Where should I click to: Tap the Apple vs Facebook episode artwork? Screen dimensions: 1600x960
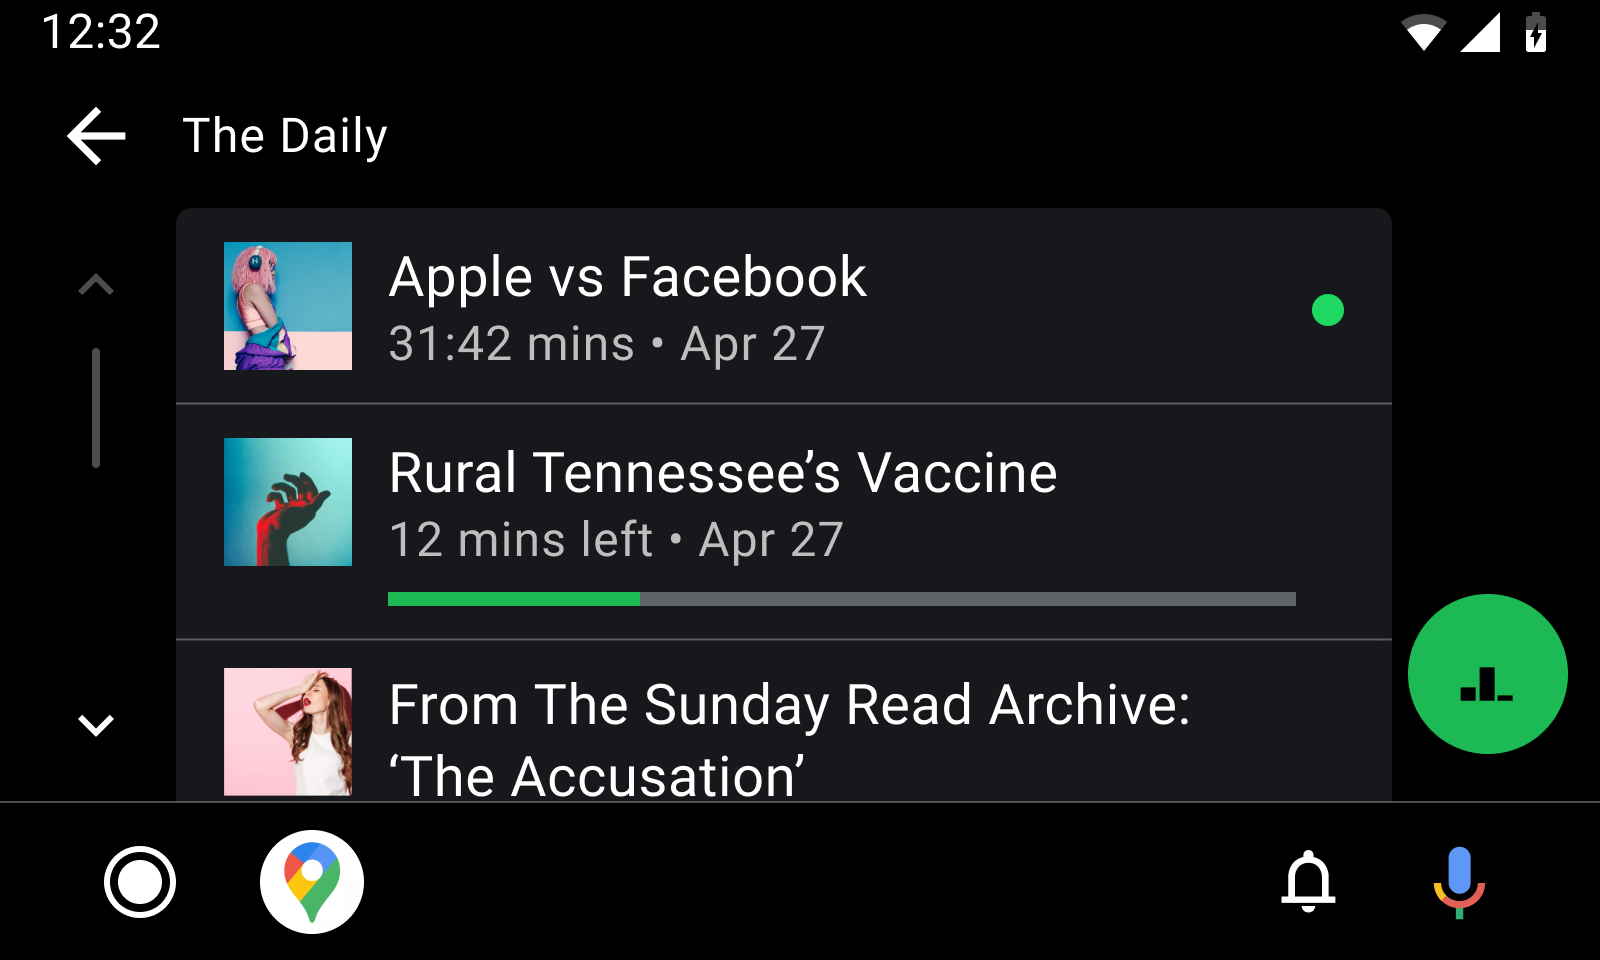point(288,306)
